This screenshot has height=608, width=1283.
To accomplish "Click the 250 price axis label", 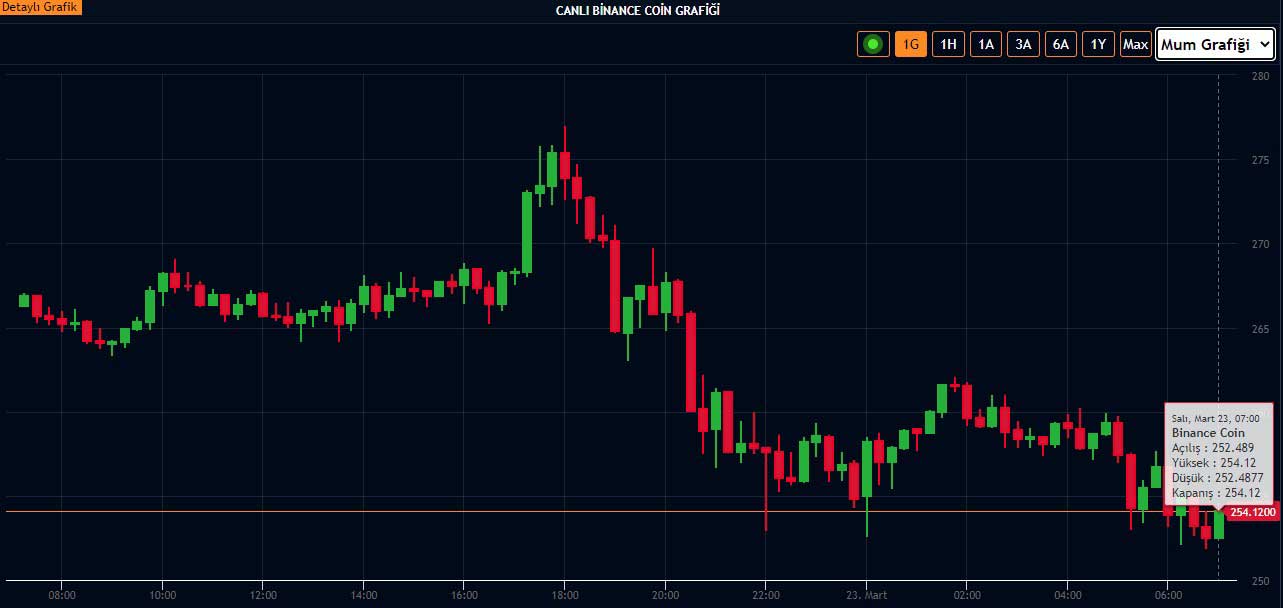I will pos(1259,582).
